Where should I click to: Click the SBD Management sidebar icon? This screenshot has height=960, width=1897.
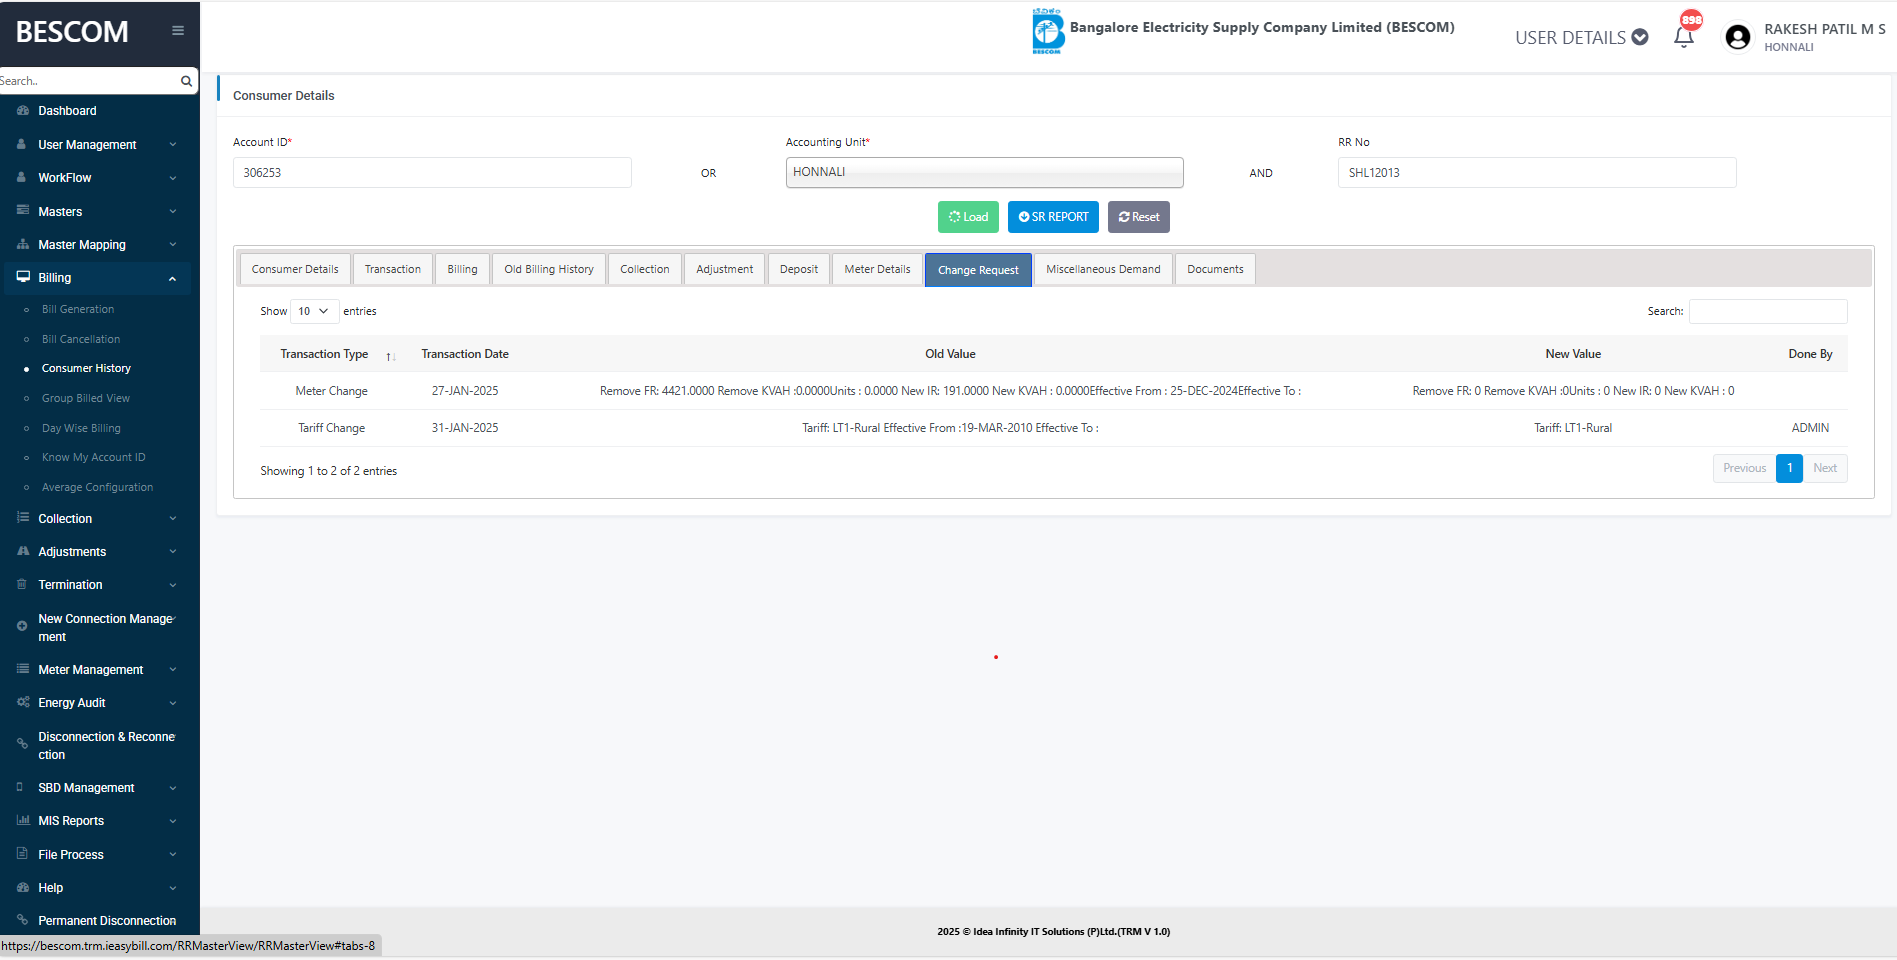coord(21,788)
